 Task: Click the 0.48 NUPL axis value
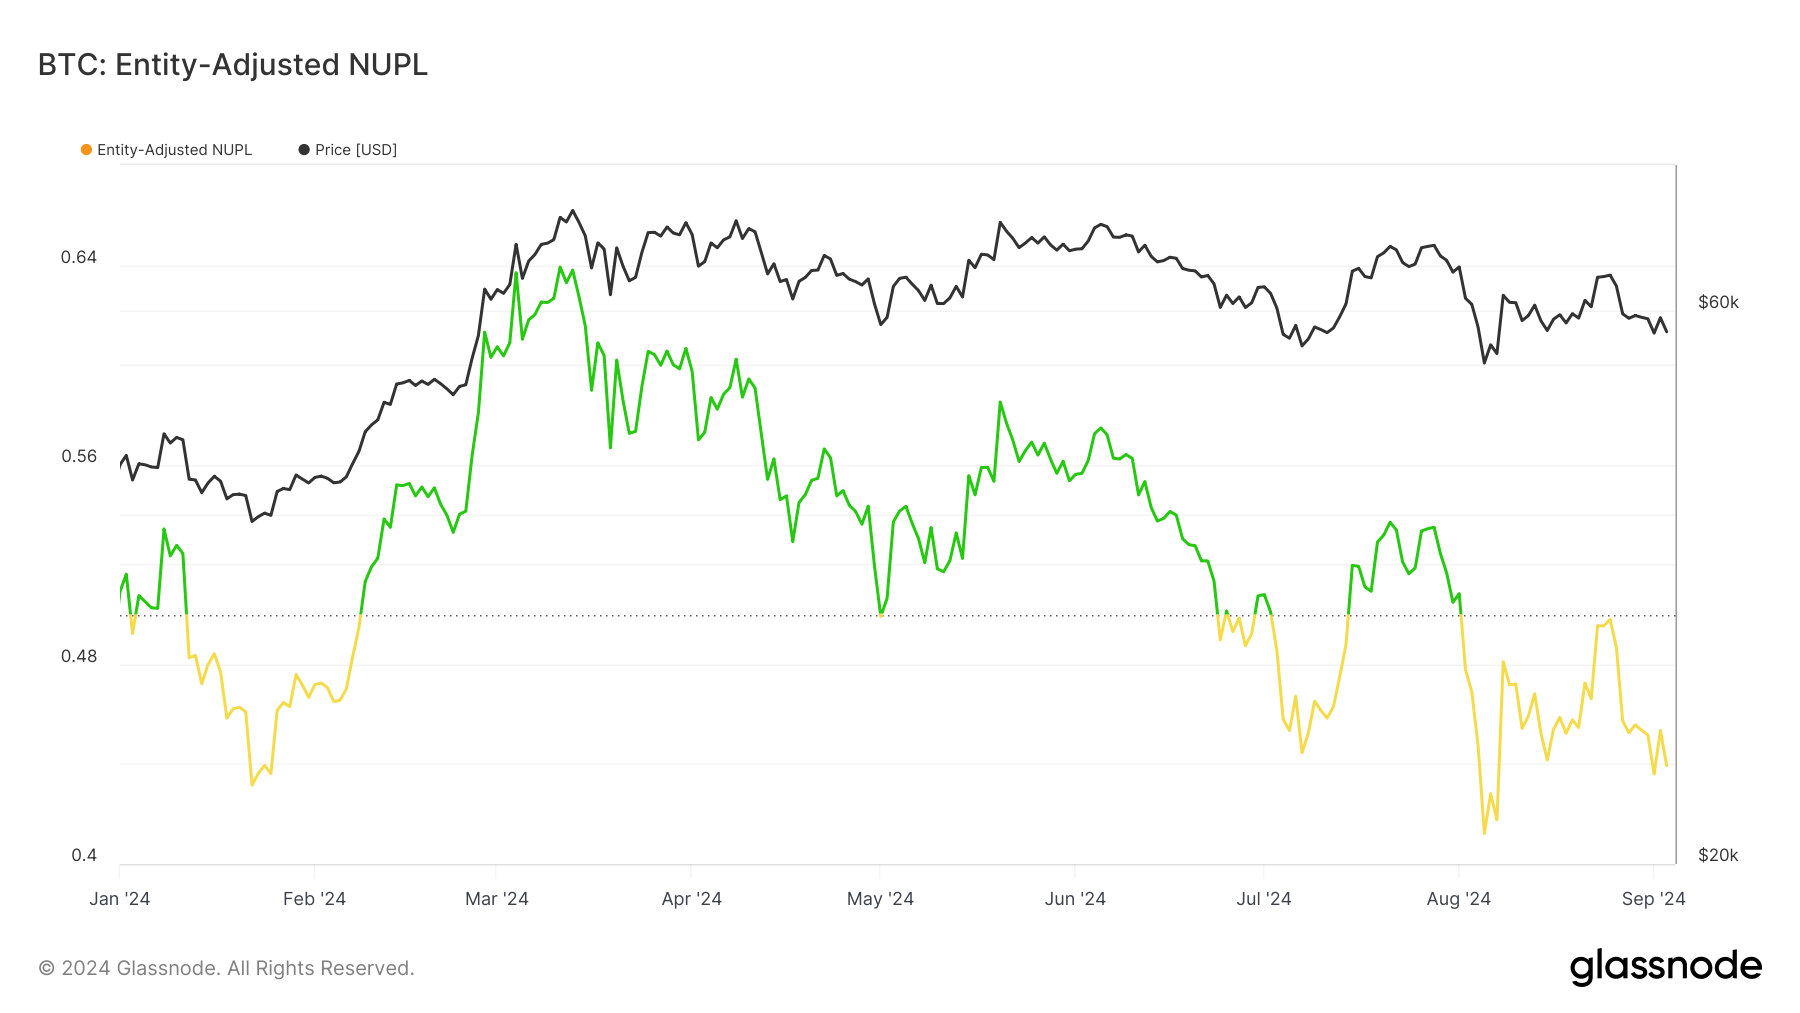click(79, 656)
